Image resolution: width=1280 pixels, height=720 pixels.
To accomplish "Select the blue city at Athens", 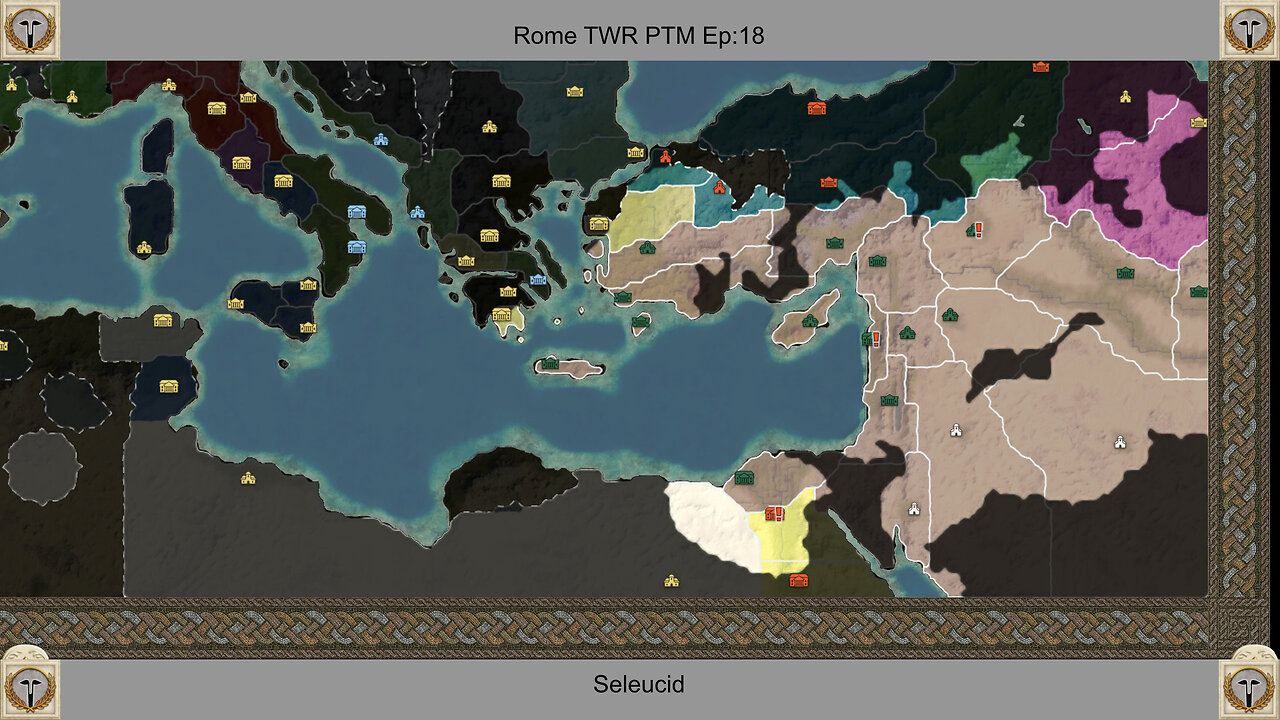I will pos(538,279).
